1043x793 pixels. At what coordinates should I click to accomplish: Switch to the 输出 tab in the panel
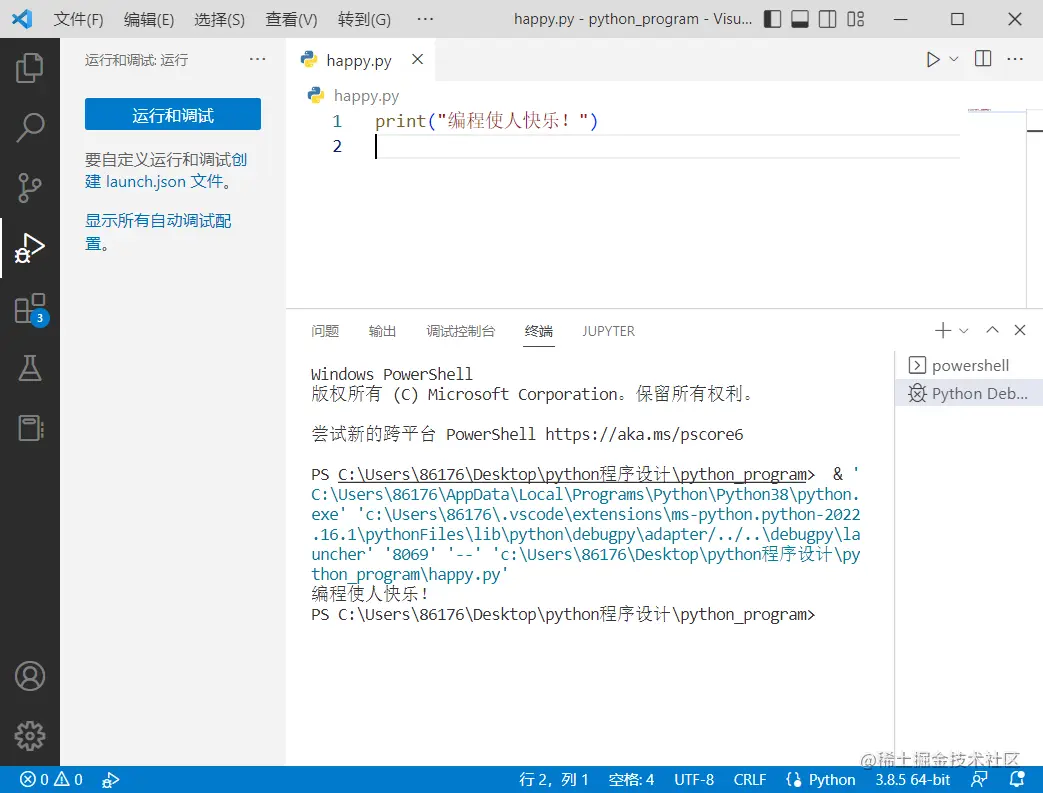[x=381, y=331]
